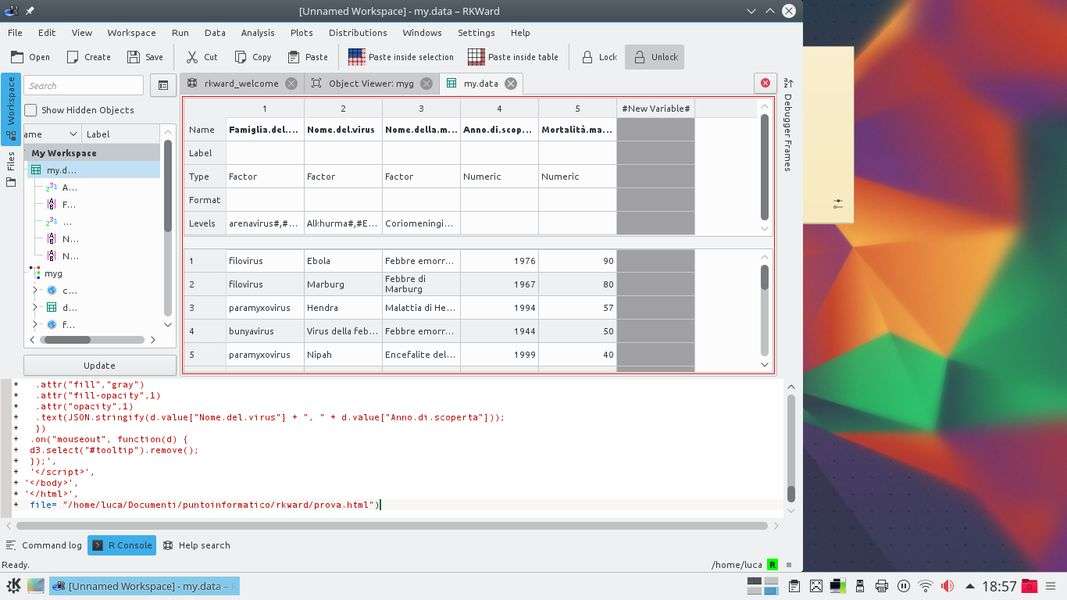The image size is (1067, 600).
Task: Click the Paste inside table icon
Action: click(476, 57)
